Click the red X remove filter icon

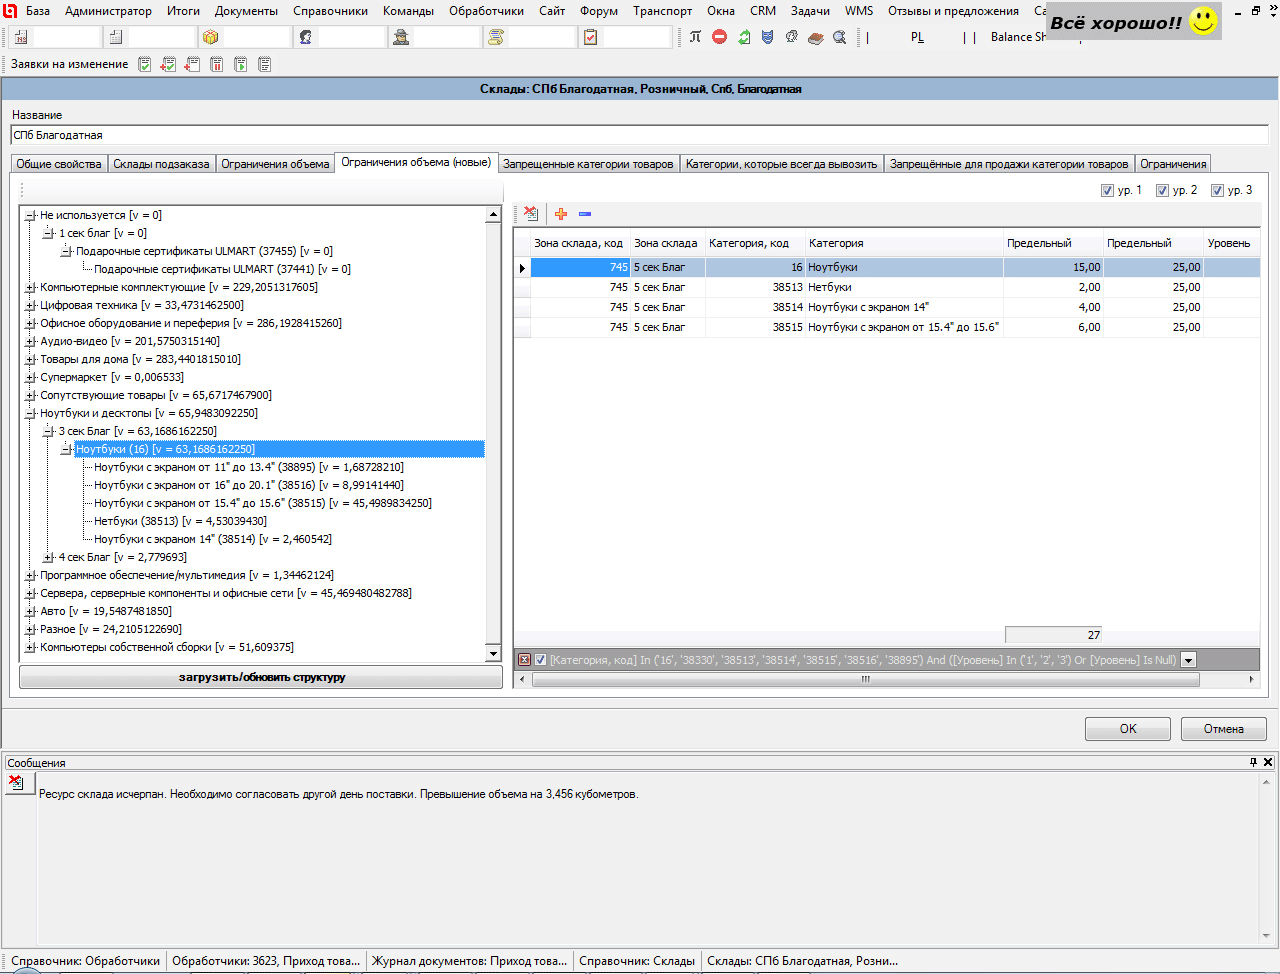tap(524, 660)
